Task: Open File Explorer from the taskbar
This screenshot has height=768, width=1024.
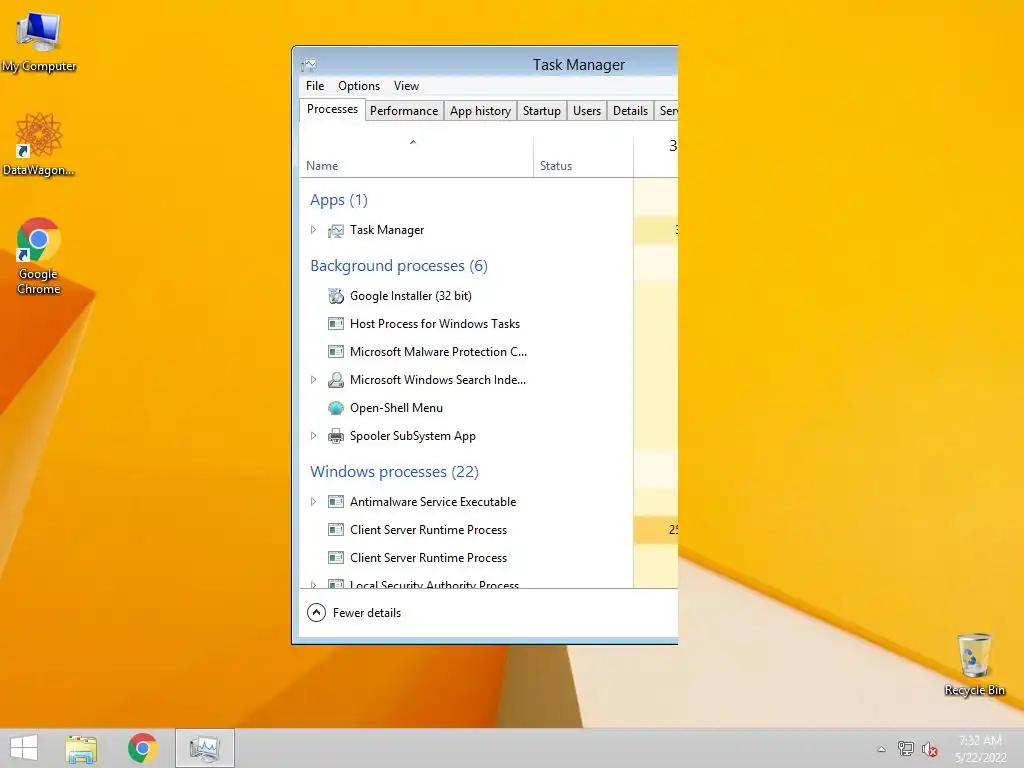Action: [x=81, y=748]
